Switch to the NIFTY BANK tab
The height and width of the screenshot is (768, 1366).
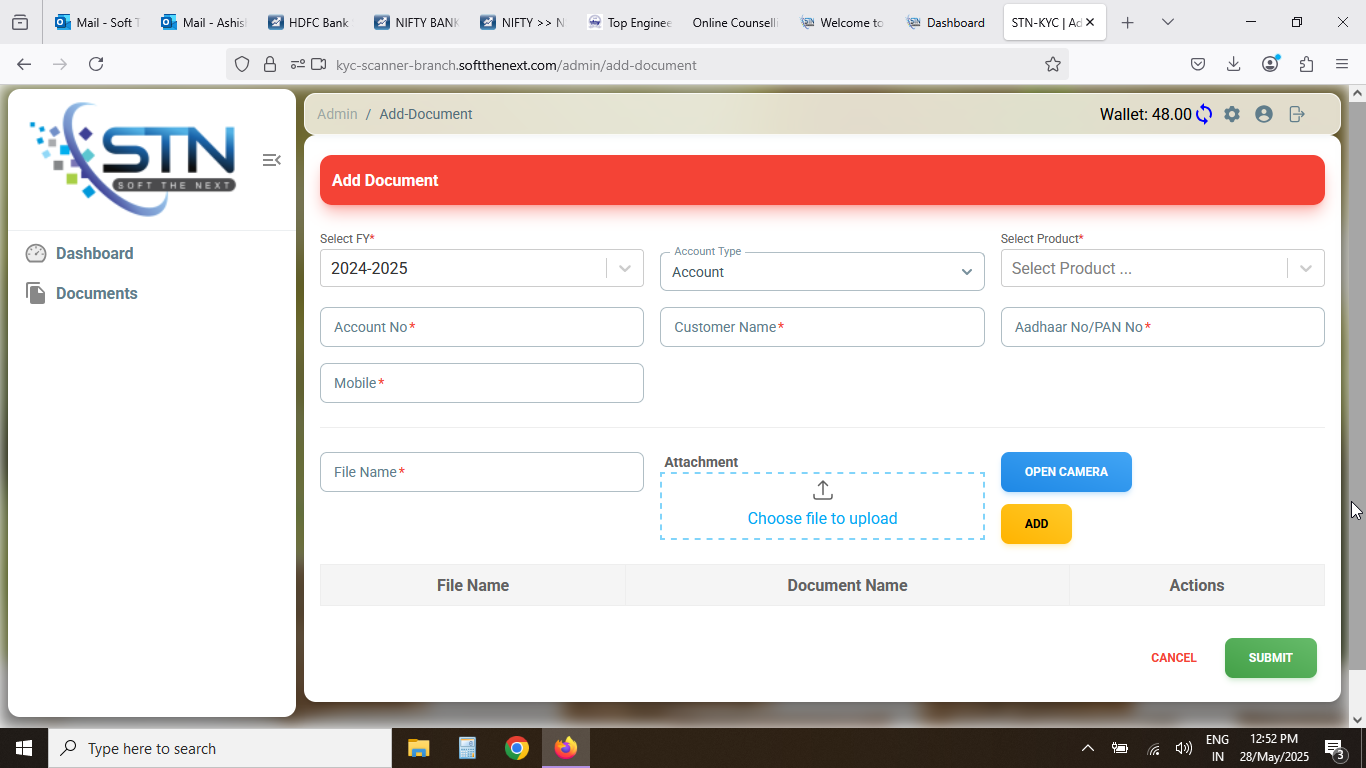(x=416, y=22)
